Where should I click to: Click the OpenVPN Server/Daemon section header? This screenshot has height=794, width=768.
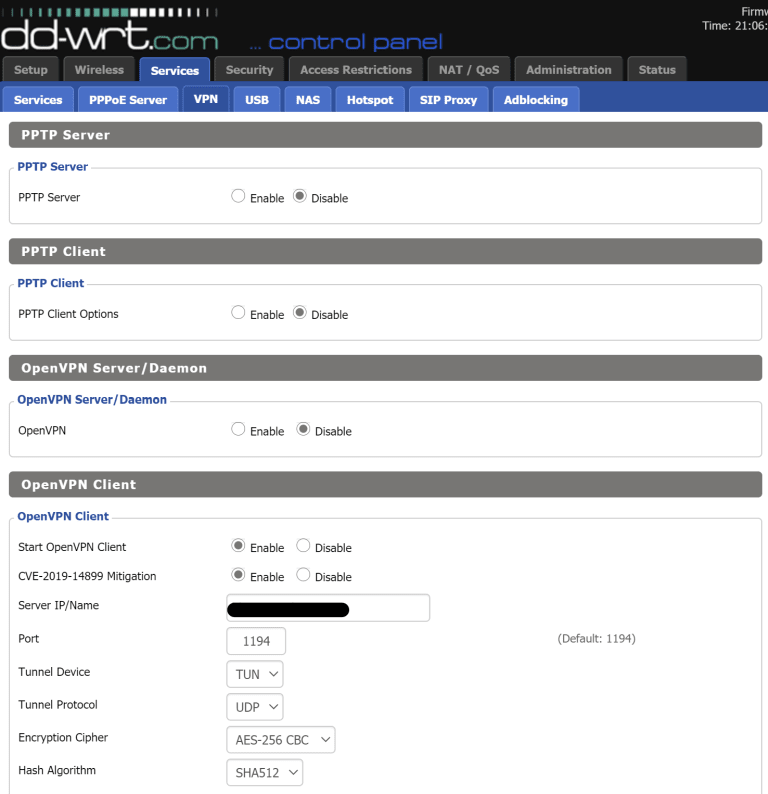coord(385,368)
